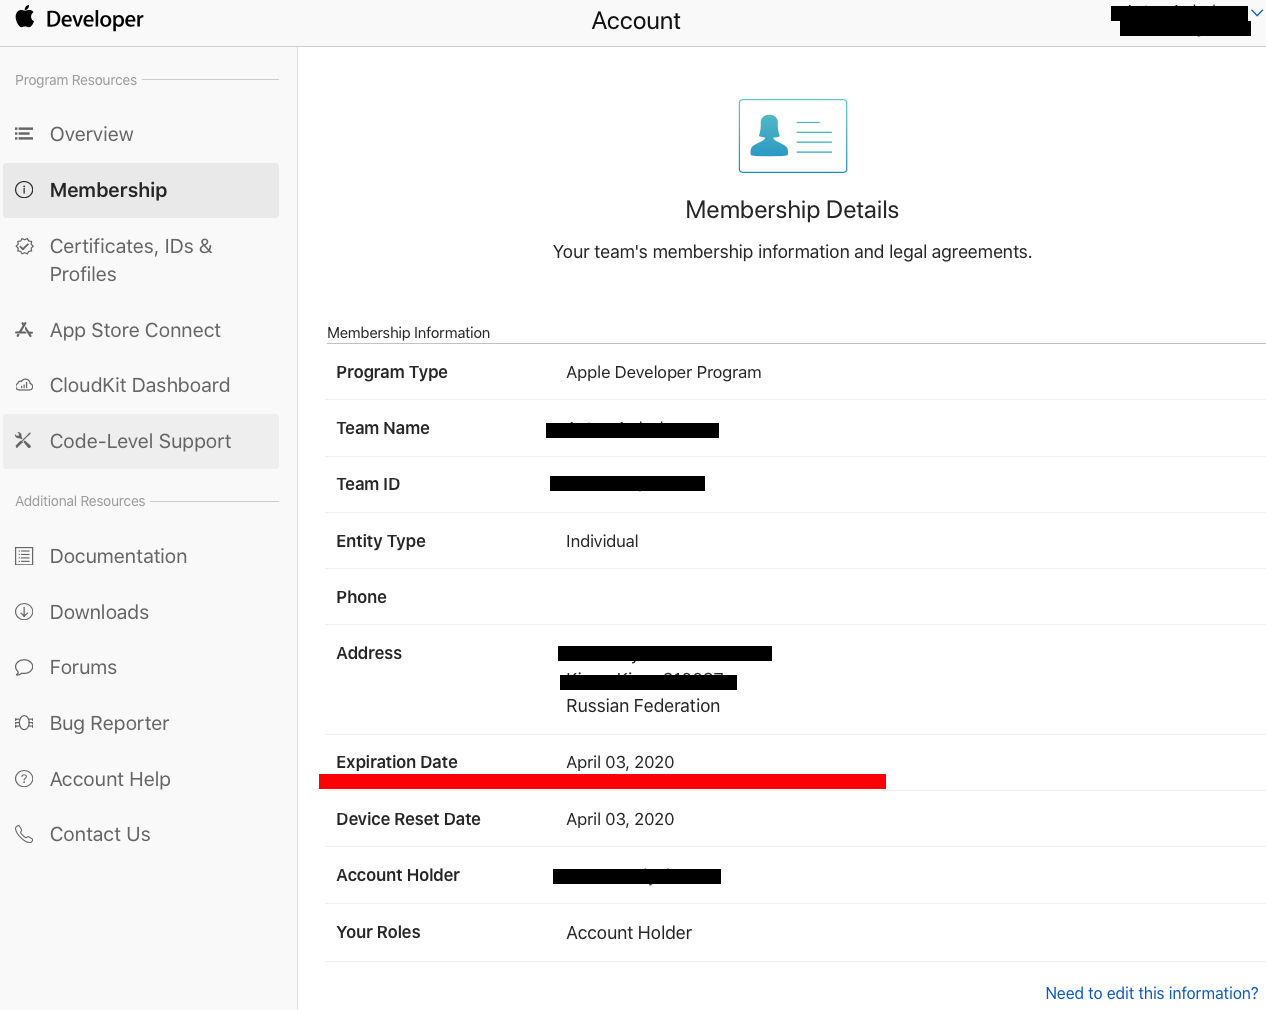This screenshot has width=1266, height=1010.
Task: Click the Membership info icon
Action: (24, 190)
